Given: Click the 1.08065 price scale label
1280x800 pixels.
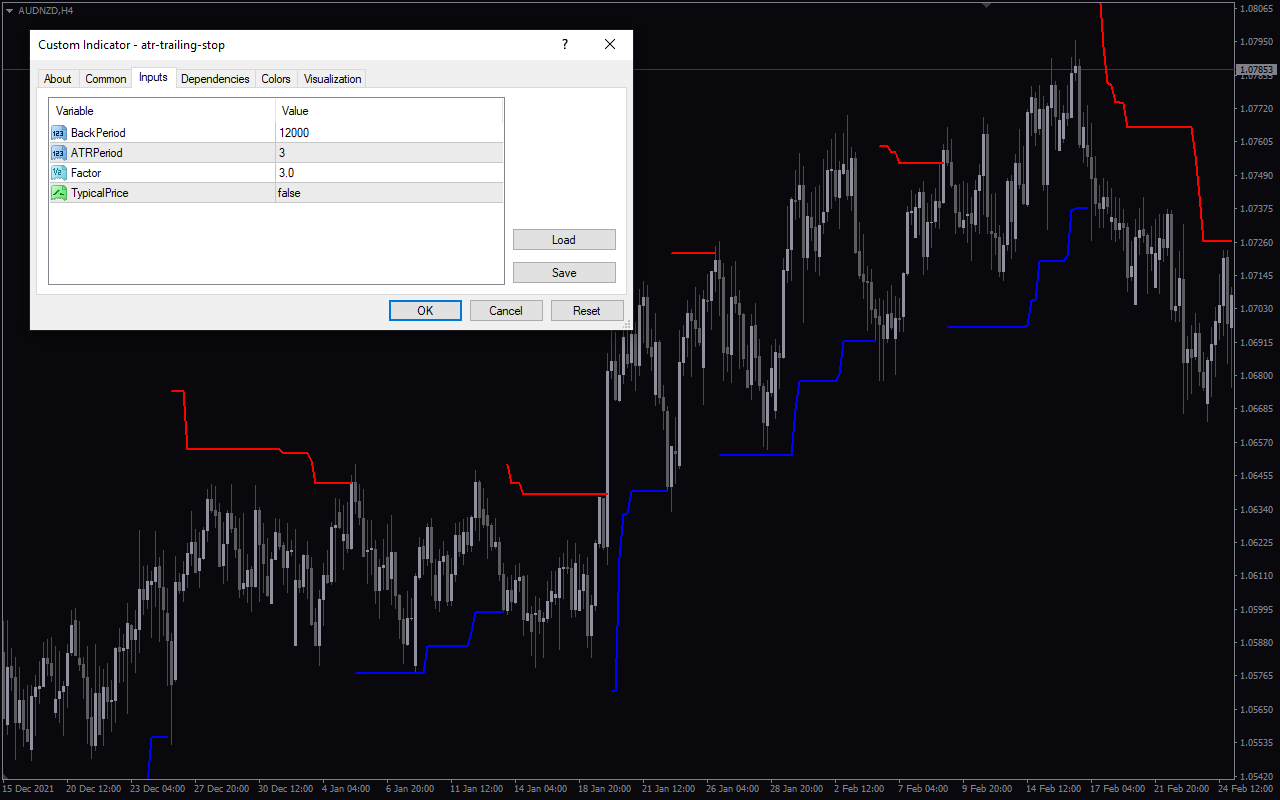Looking at the screenshot, I should (1257, 9).
